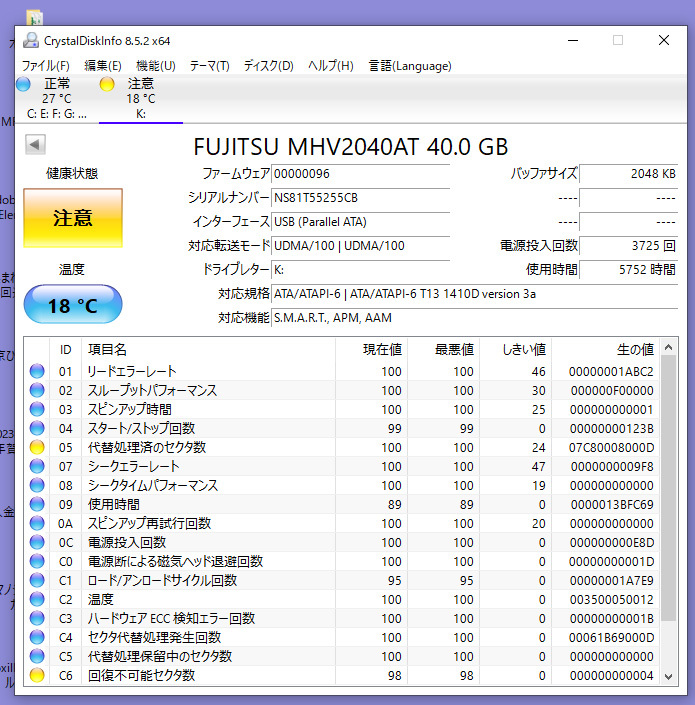The image size is (695, 705).
Task: Select the 回復不可能セクタ数 row name
Action: click(142, 675)
